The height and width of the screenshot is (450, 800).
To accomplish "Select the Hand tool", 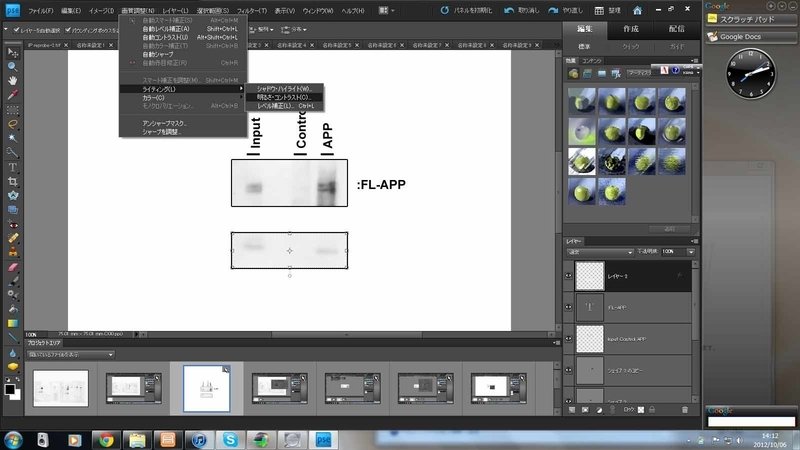I will [x=13, y=81].
